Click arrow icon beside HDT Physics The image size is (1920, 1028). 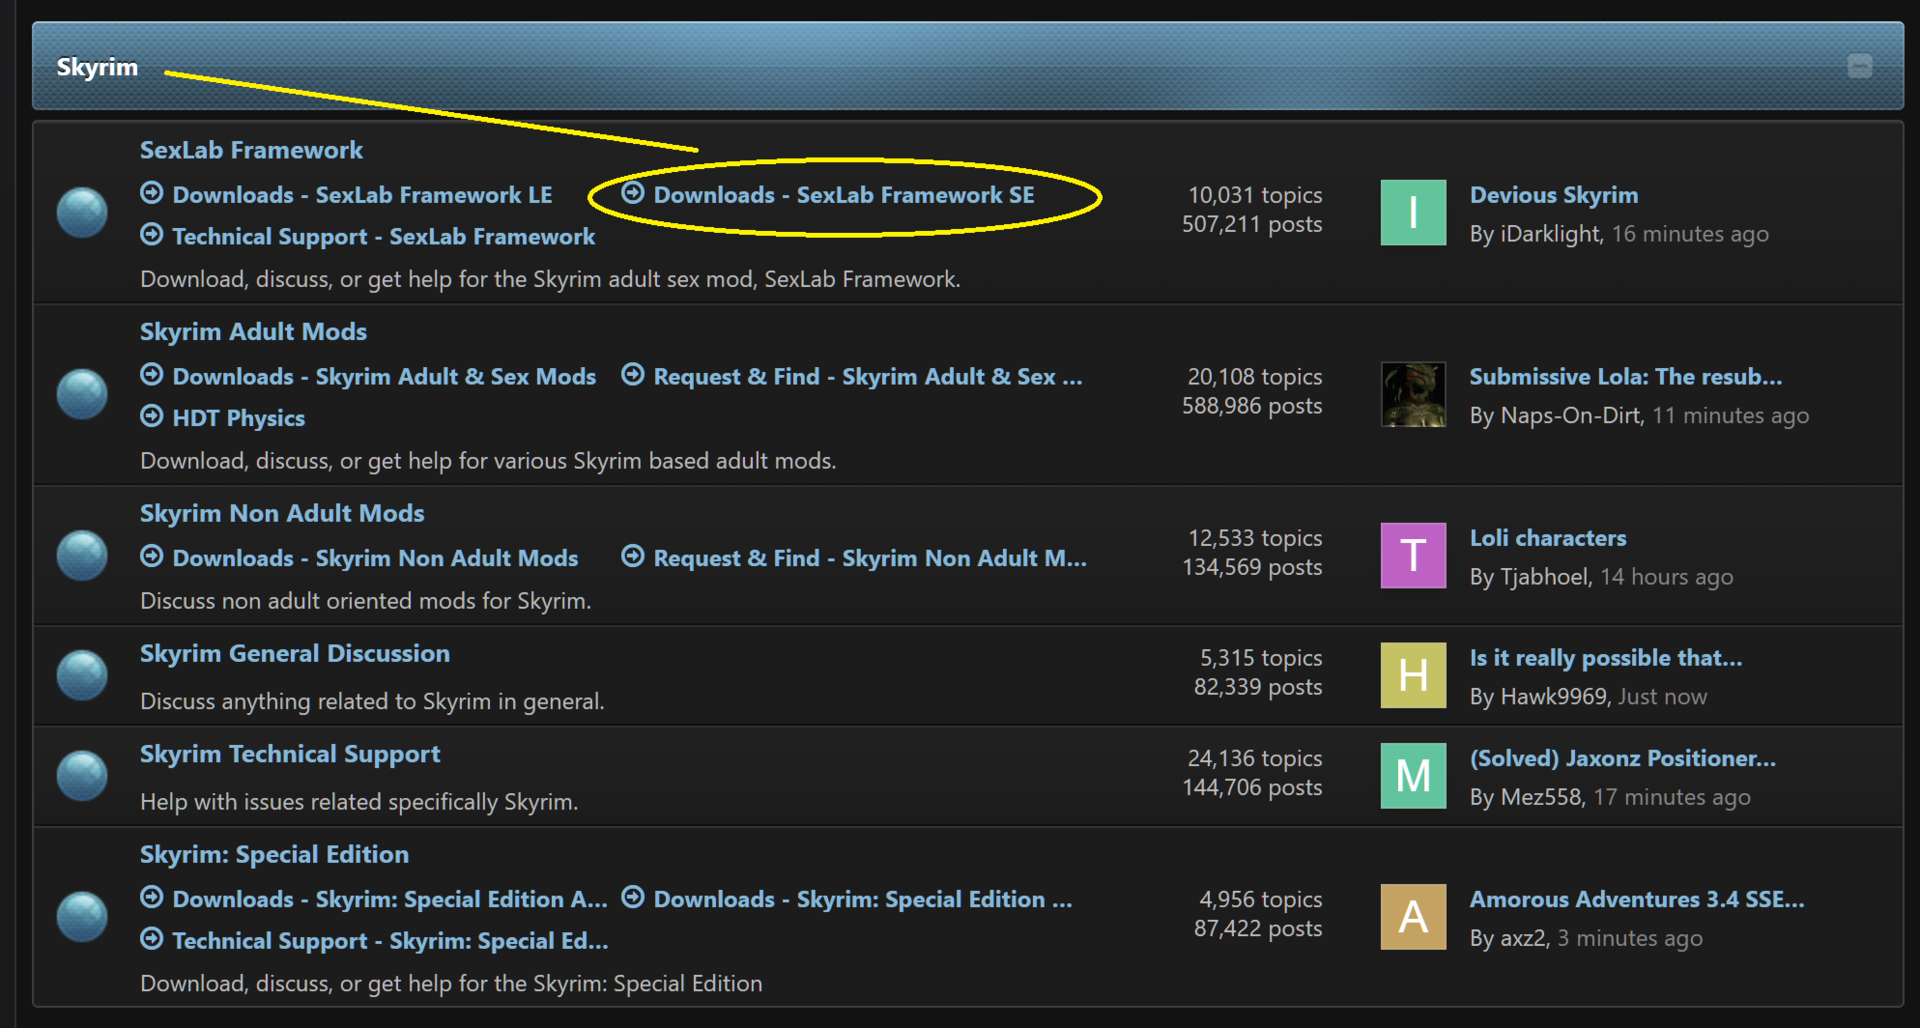coord(152,417)
